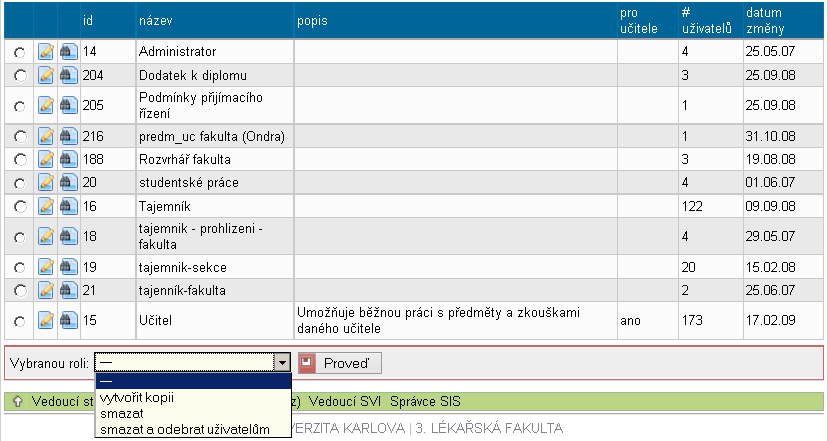828x441 pixels.
Task: Open binoculars icon for tajemnik-sekce row
Action: 68,267
